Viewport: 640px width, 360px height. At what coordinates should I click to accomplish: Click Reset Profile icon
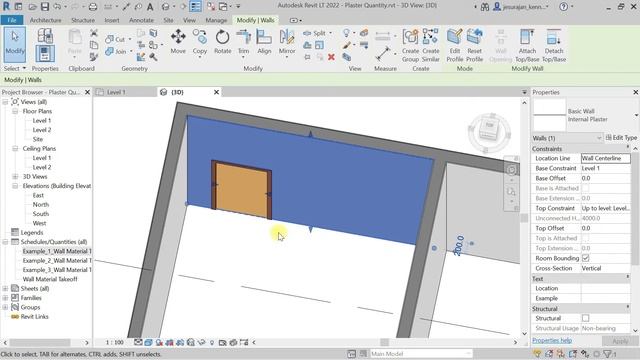point(474,45)
